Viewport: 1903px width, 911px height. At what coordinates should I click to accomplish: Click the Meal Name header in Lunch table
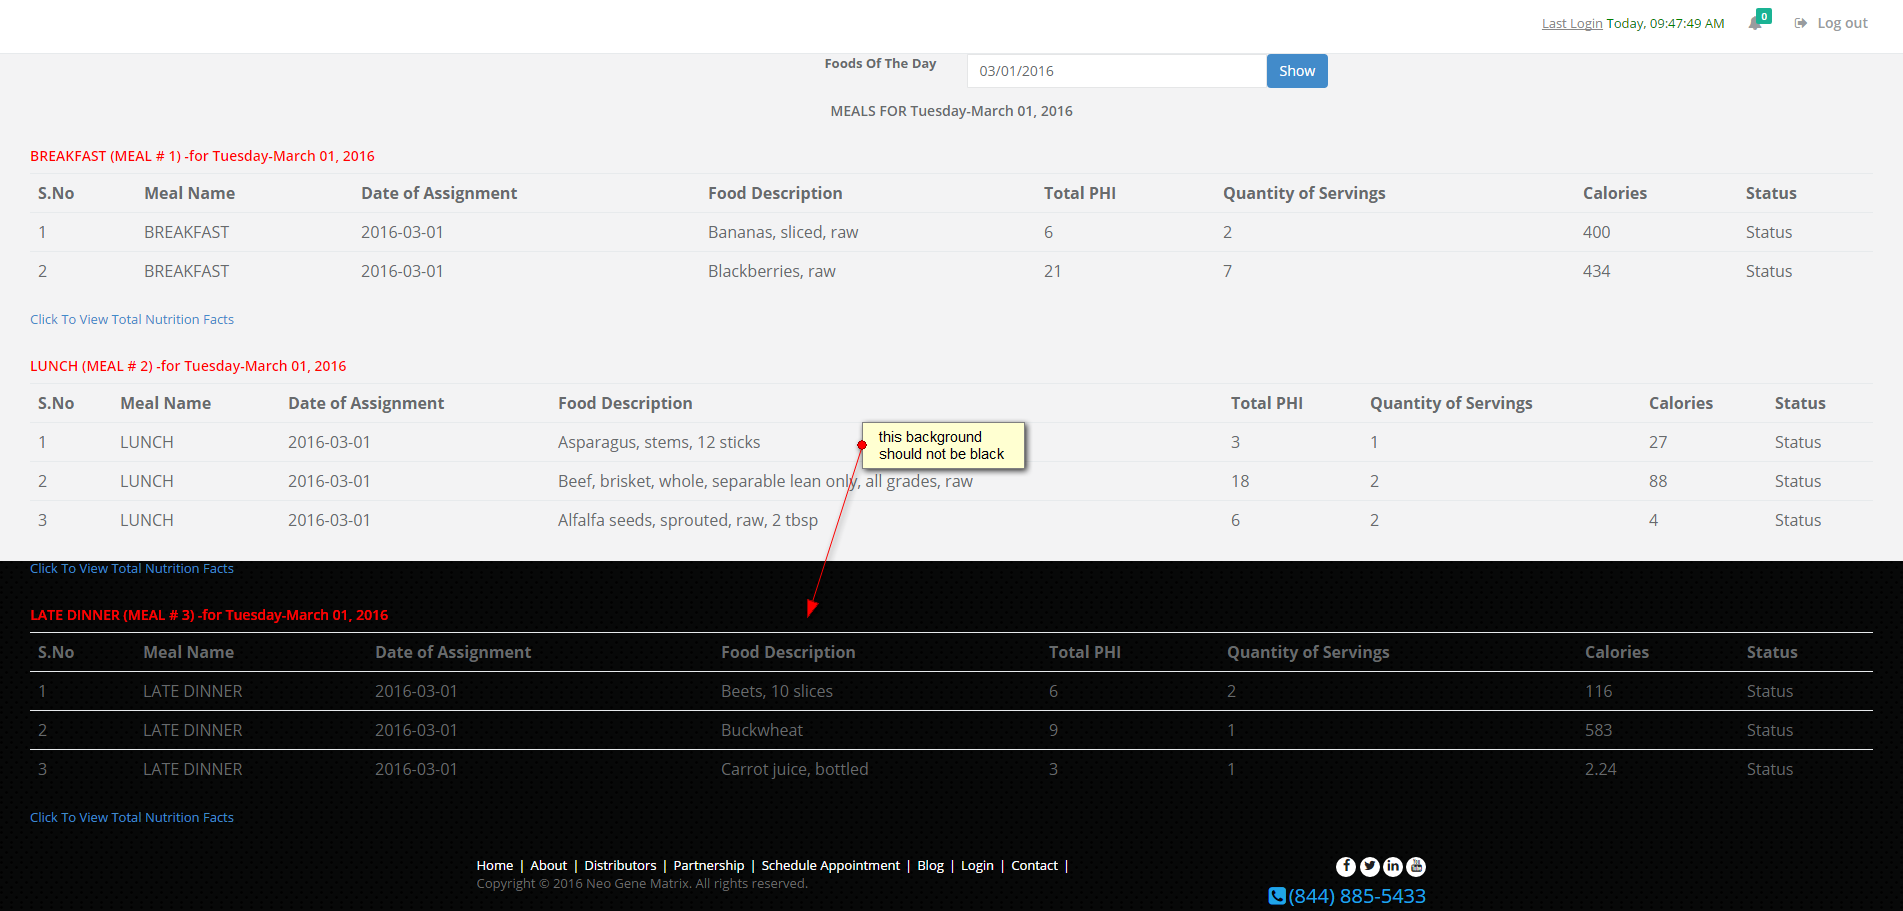(x=165, y=403)
